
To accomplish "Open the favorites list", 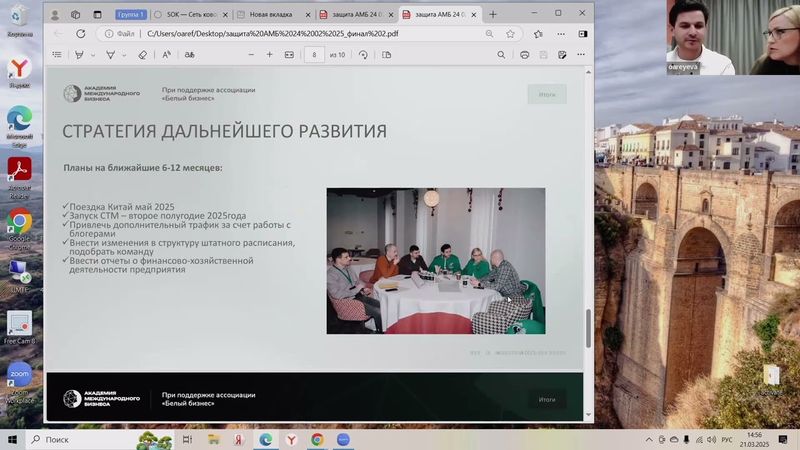I will pos(538,34).
